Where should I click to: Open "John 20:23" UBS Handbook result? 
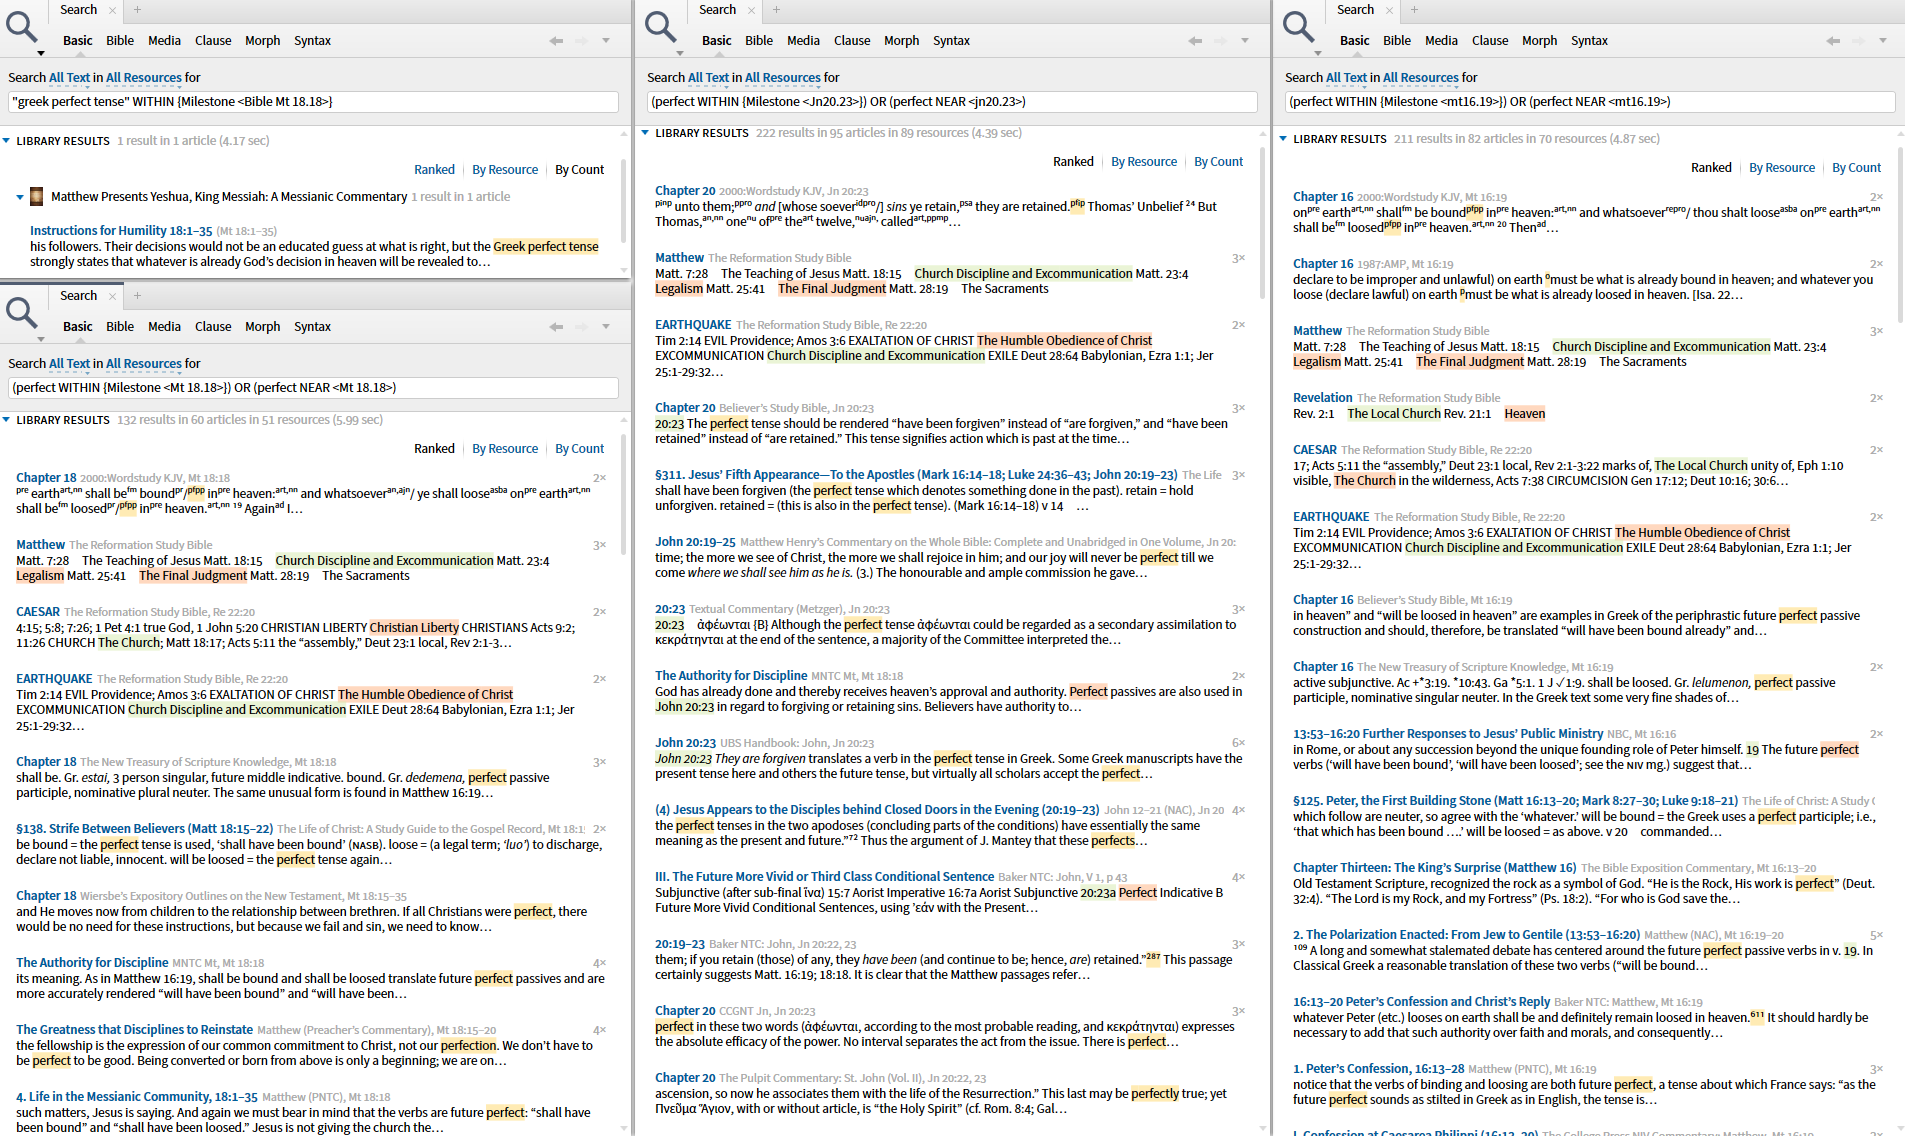click(685, 743)
